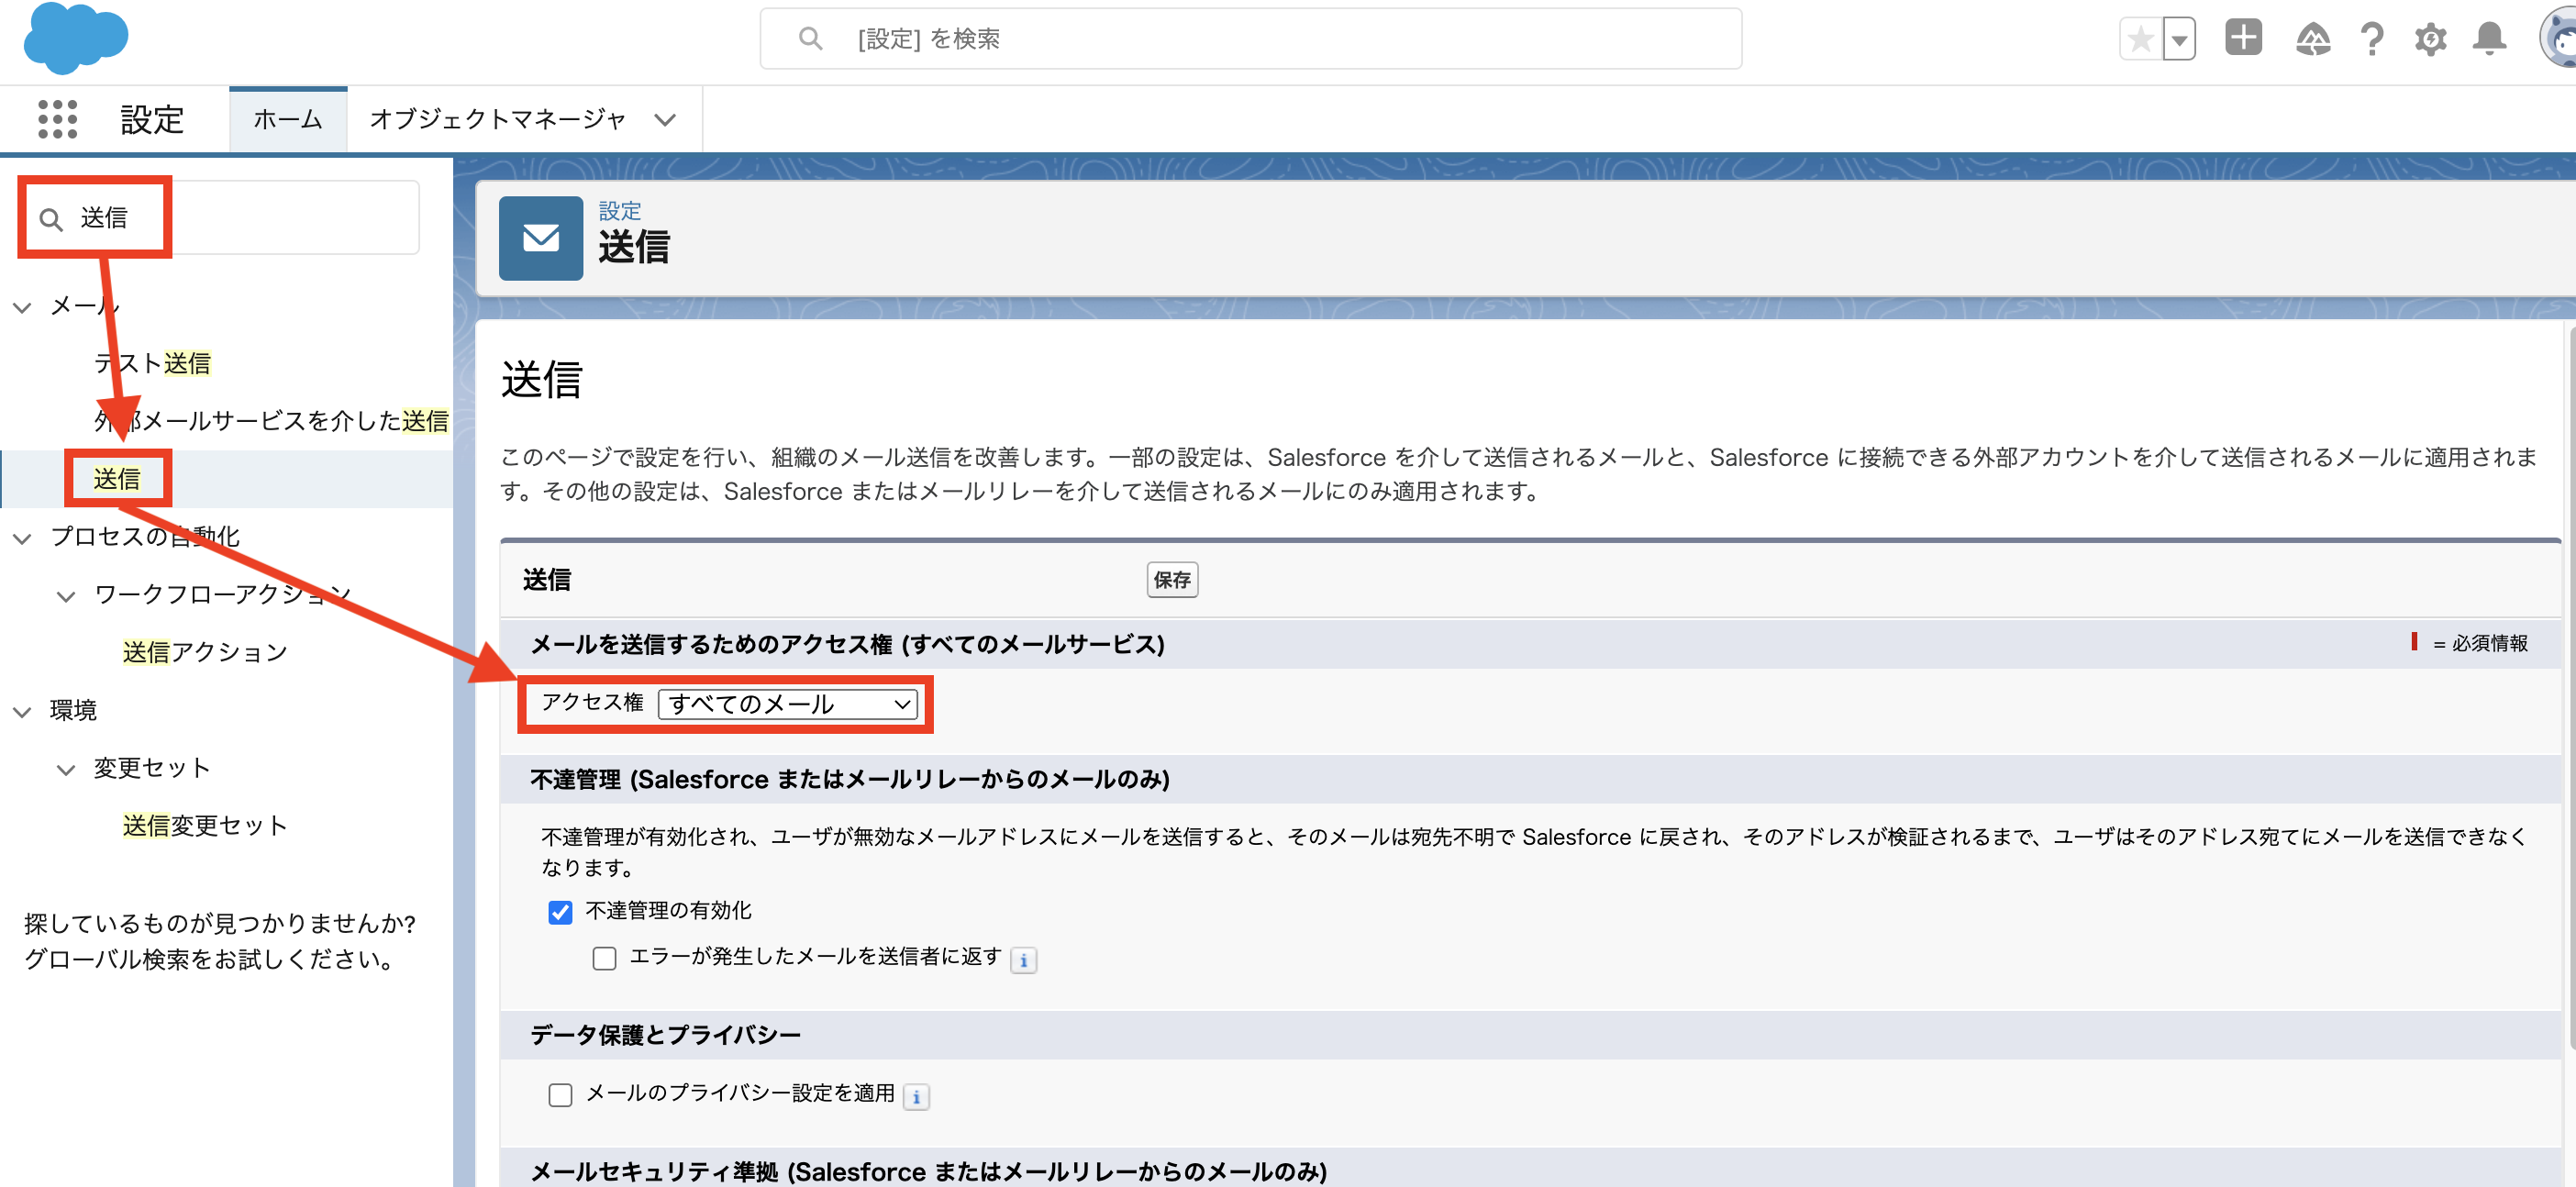Select the ホーム tab
The width and height of the screenshot is (2576, 1187).
(x=287, y=119)
